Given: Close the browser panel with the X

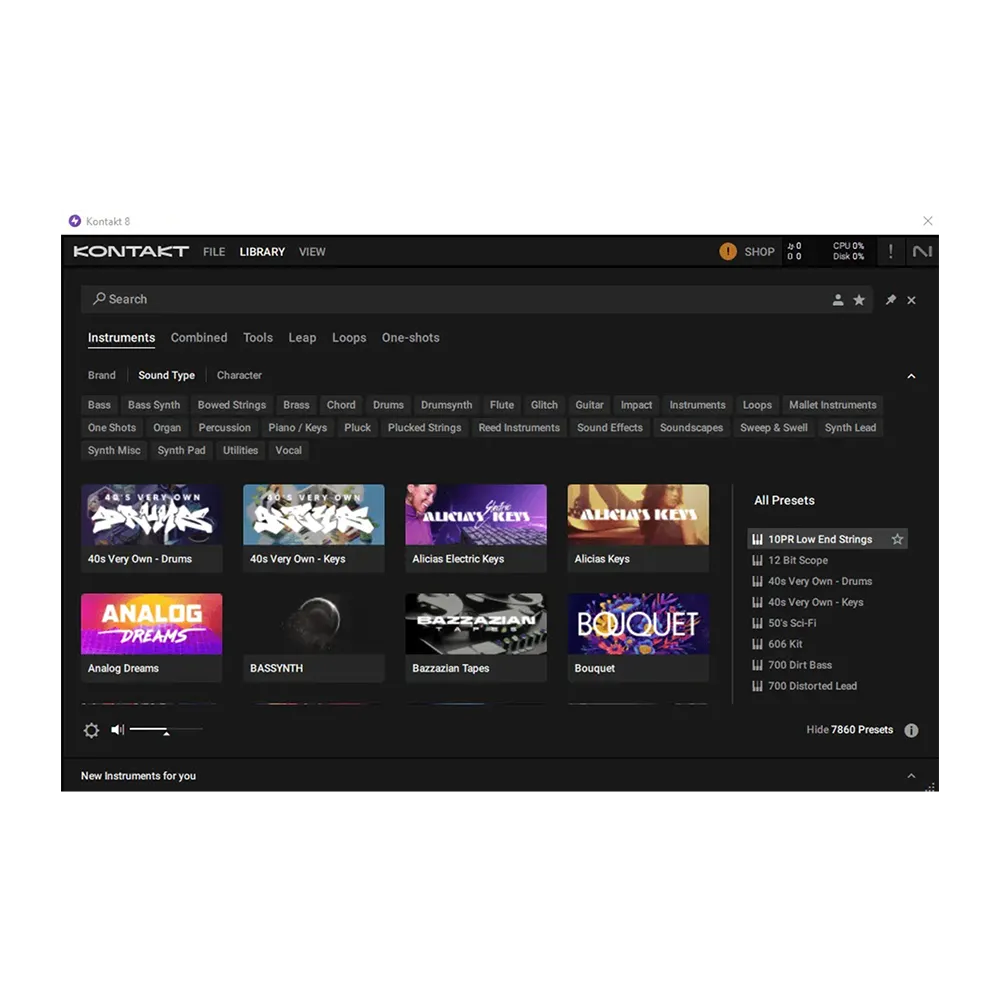Looking at the screenshot, I should [x=911, y=300].
